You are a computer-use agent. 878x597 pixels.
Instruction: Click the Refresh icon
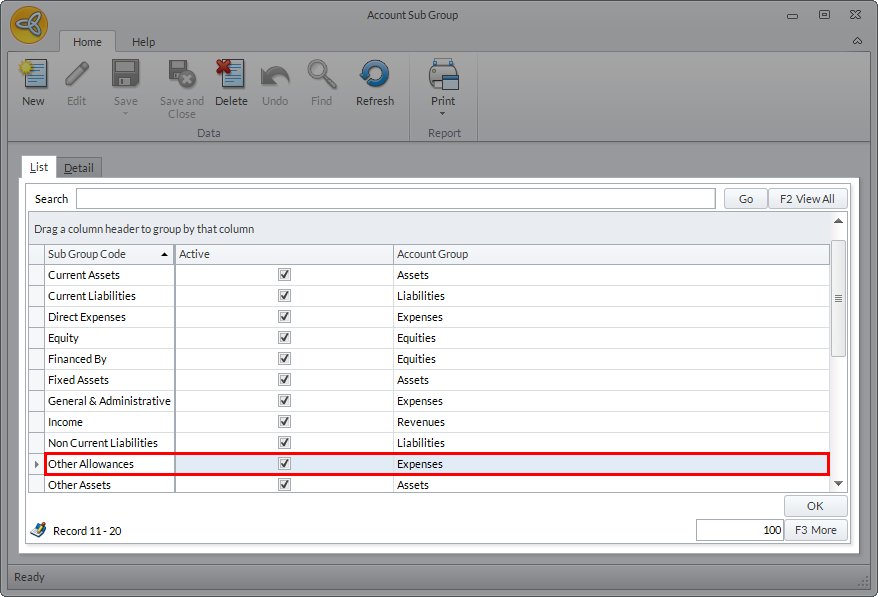click(375, 76)
